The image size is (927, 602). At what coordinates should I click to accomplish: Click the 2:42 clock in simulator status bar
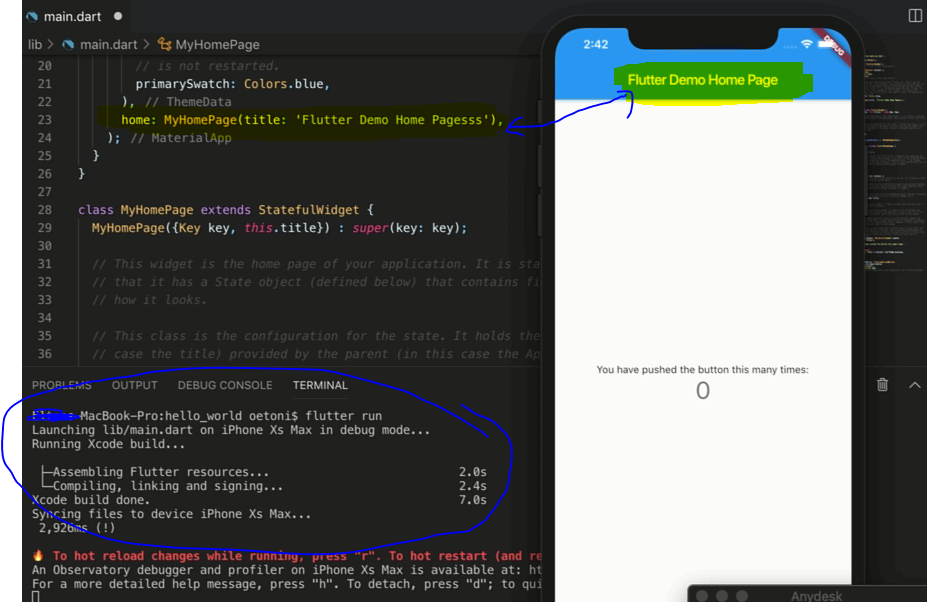(595, 44)
